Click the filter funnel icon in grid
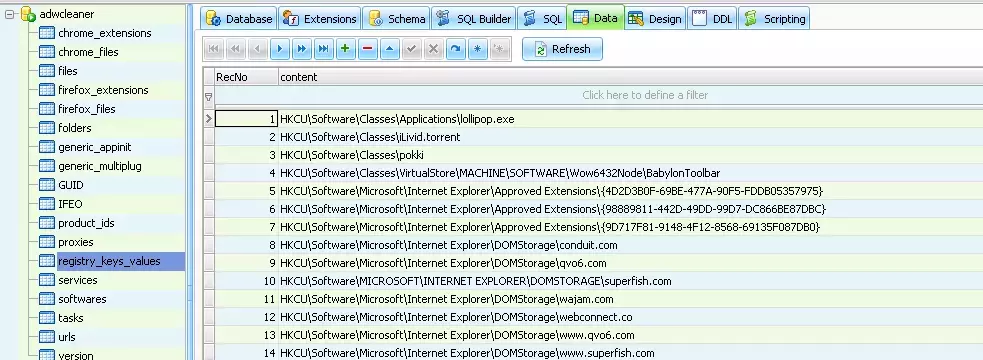 [209, 97]
